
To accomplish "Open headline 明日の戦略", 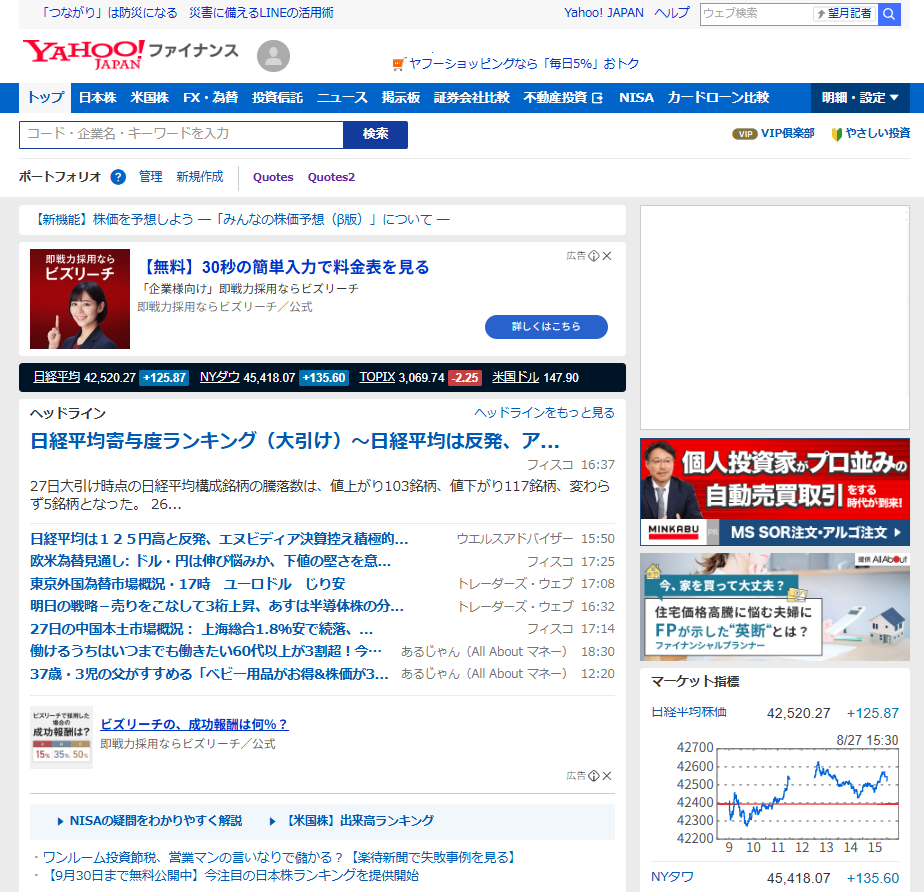I will tap(217, 606).
